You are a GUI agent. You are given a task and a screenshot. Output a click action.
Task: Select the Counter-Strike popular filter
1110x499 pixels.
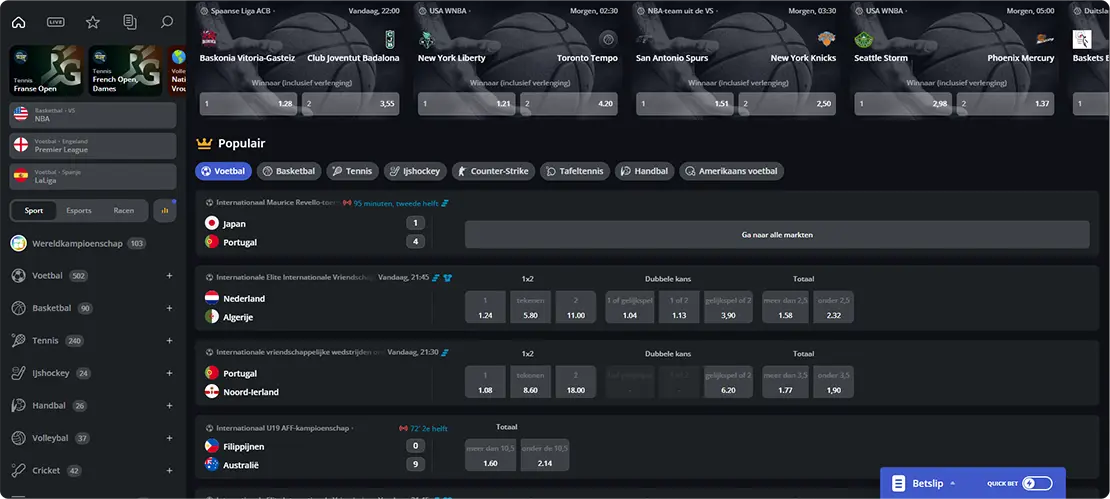pos(493,171)
